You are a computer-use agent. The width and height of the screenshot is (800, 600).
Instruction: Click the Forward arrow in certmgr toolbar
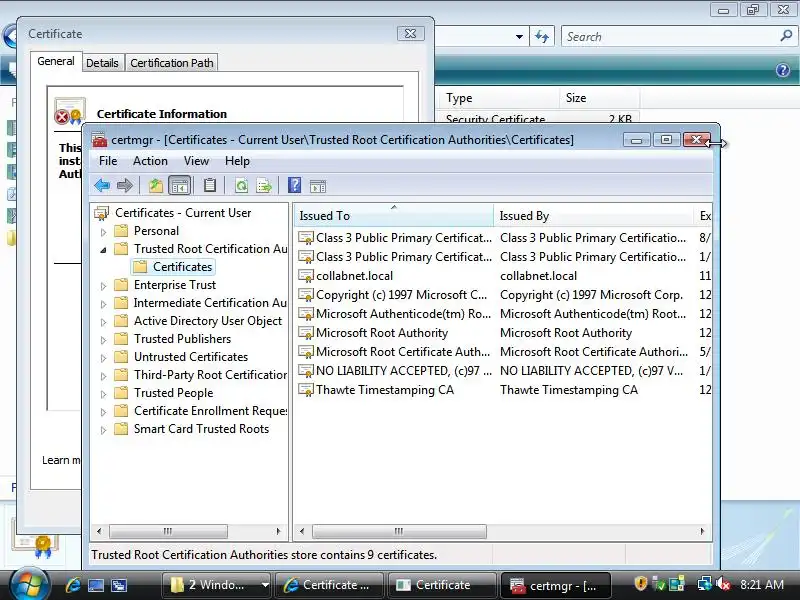[124, 185]
